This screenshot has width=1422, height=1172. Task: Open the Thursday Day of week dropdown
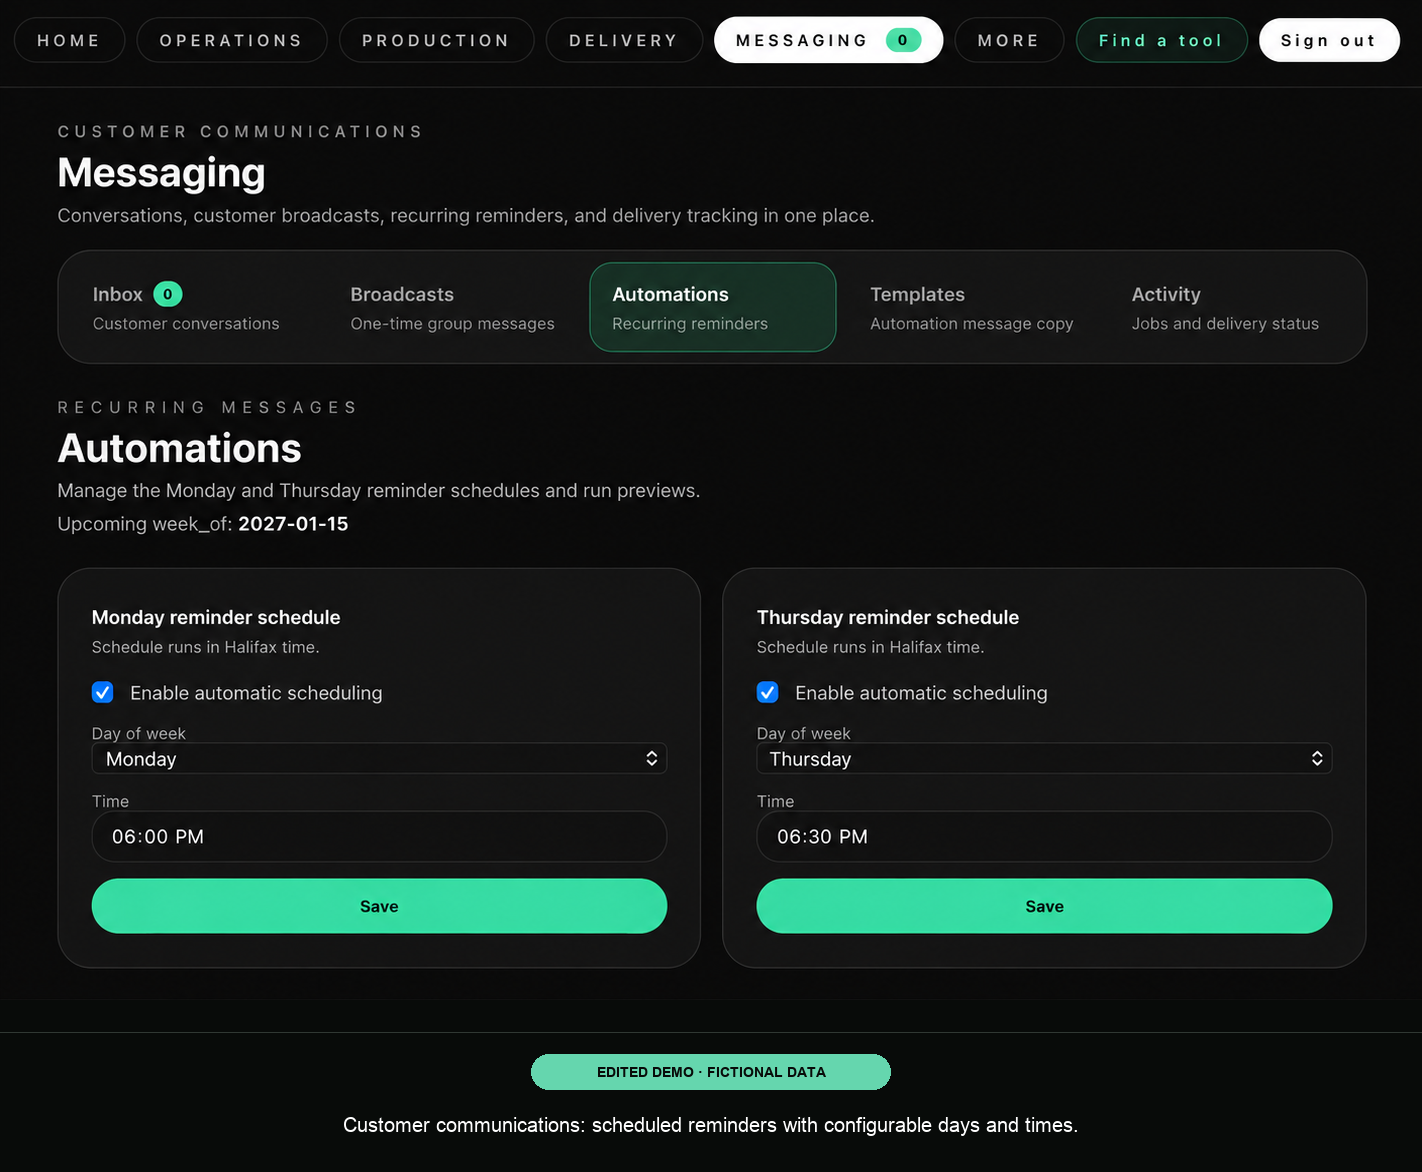(1044, 758)
